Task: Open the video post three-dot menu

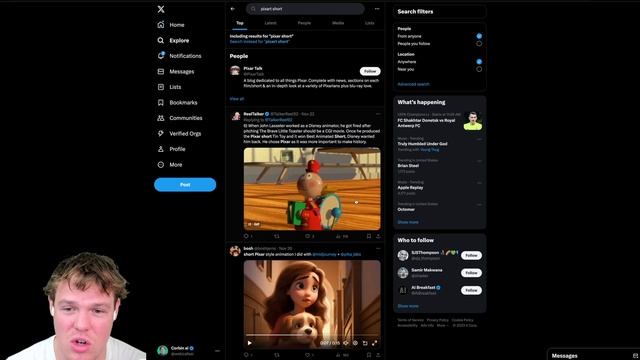Action: tap(378, 248)
